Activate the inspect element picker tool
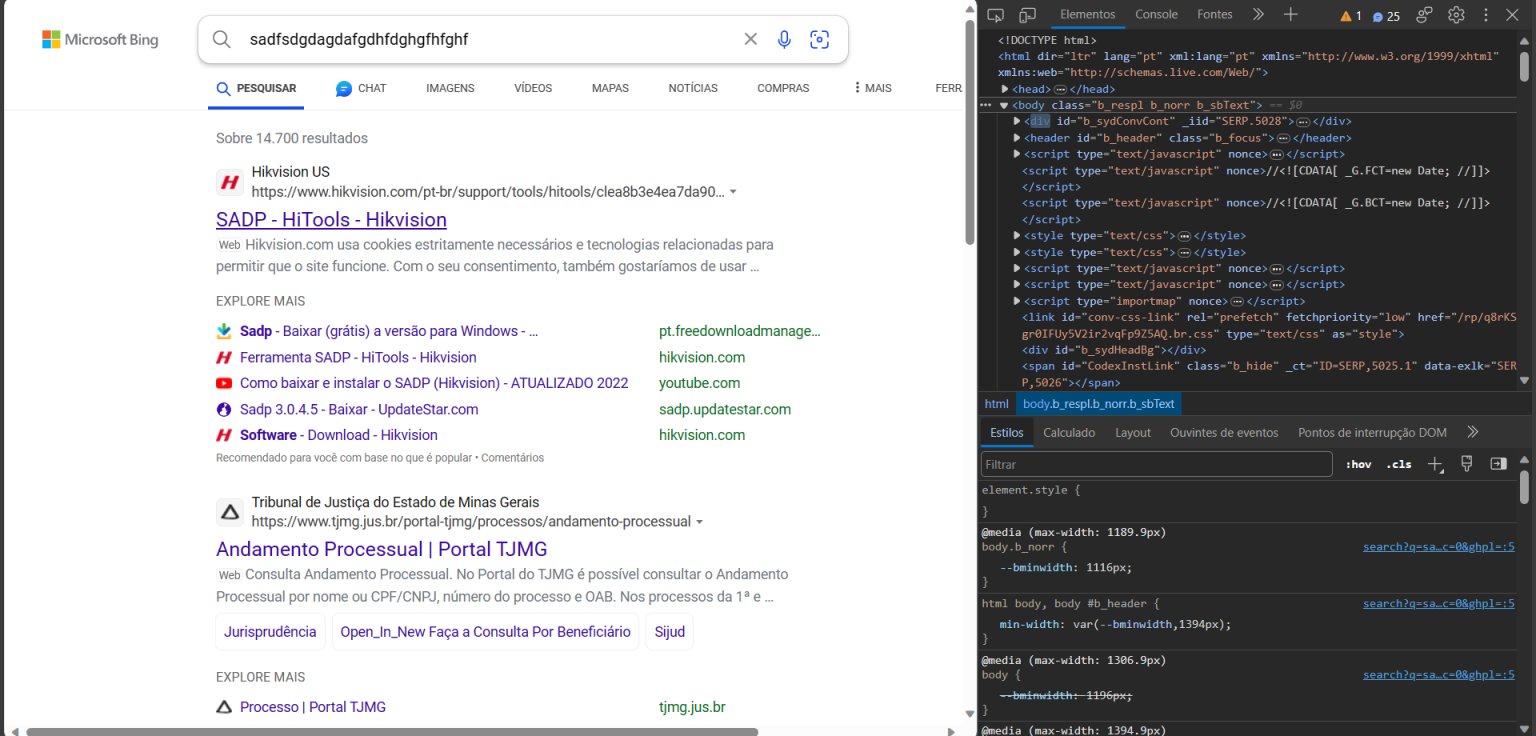 tap(995, 15)
